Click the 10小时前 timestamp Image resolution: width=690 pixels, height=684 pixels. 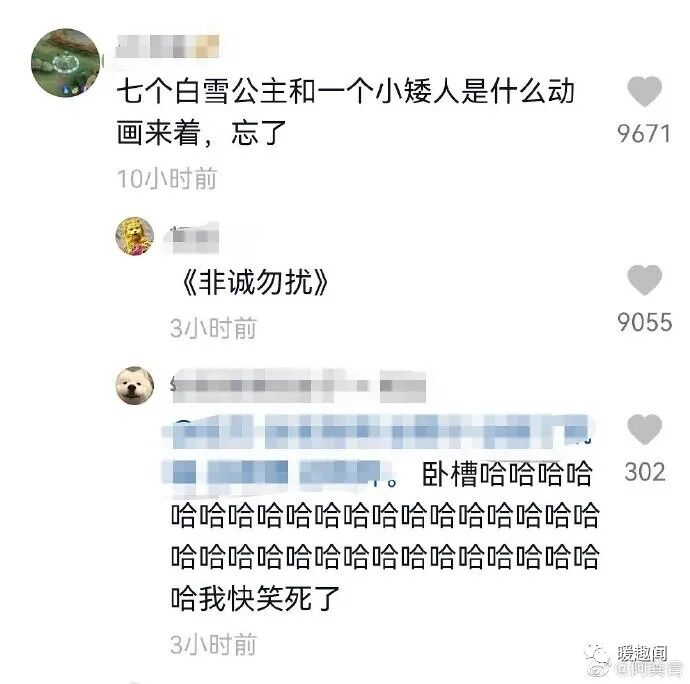click(167, 179)
